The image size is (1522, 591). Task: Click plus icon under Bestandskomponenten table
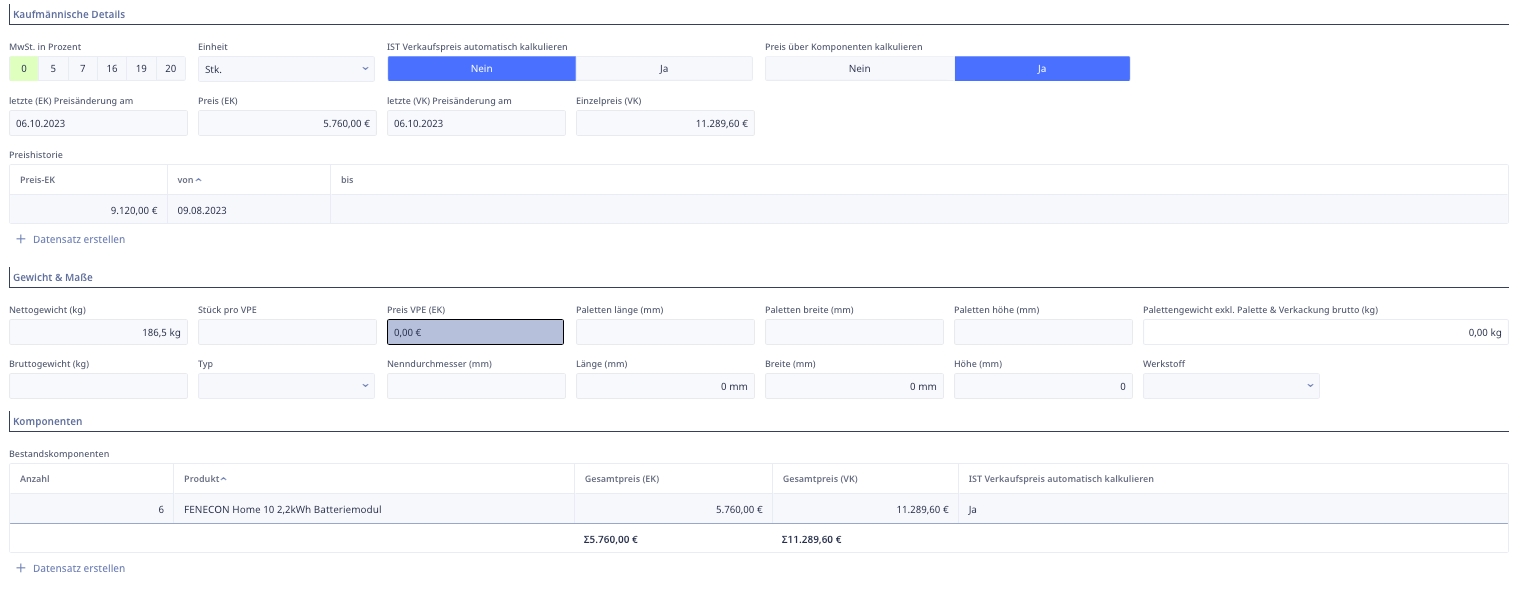tap(21, 568)
